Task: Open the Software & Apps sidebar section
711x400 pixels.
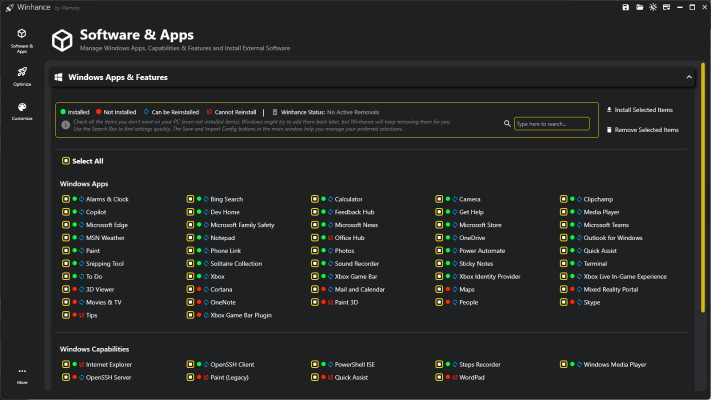Action: [22, 41]
